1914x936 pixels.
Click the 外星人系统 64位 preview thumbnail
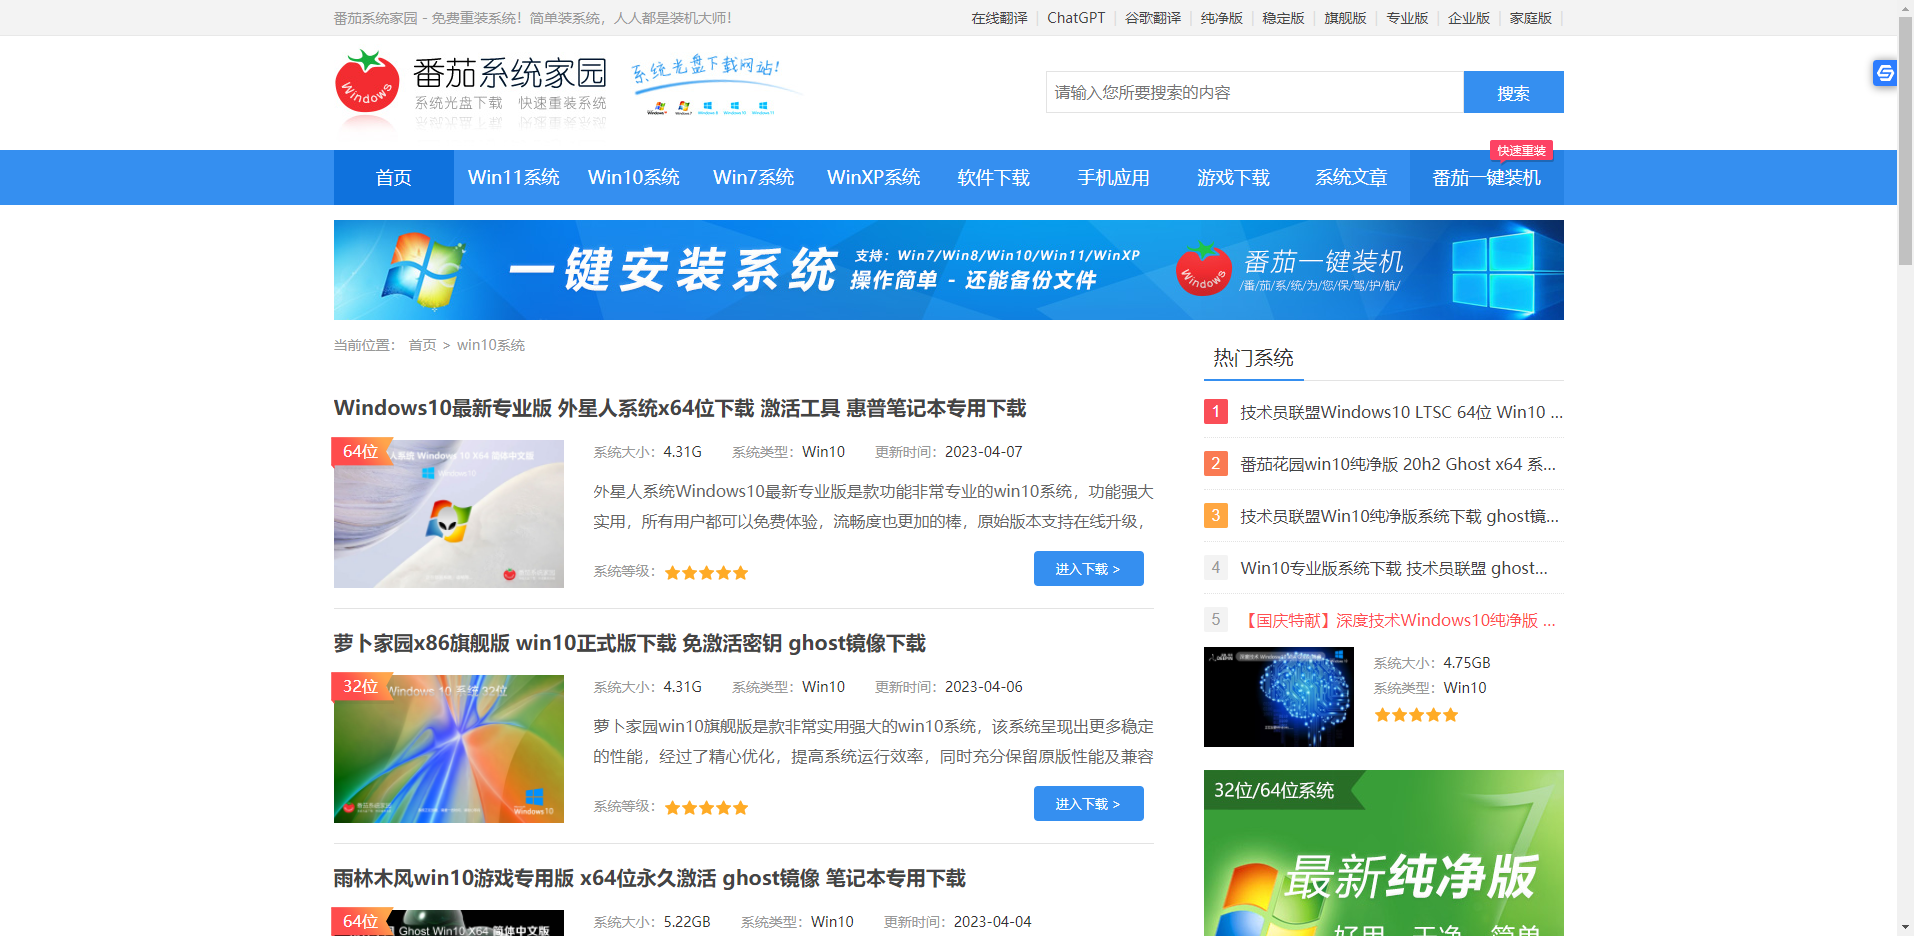(x=448, y=514)
